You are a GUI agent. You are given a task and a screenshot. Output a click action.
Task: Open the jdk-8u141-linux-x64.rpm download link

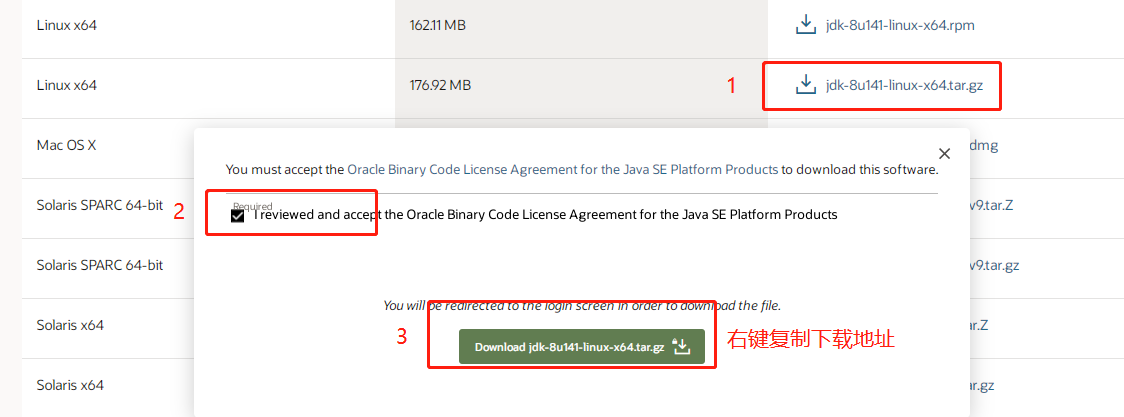click(900, 25)
